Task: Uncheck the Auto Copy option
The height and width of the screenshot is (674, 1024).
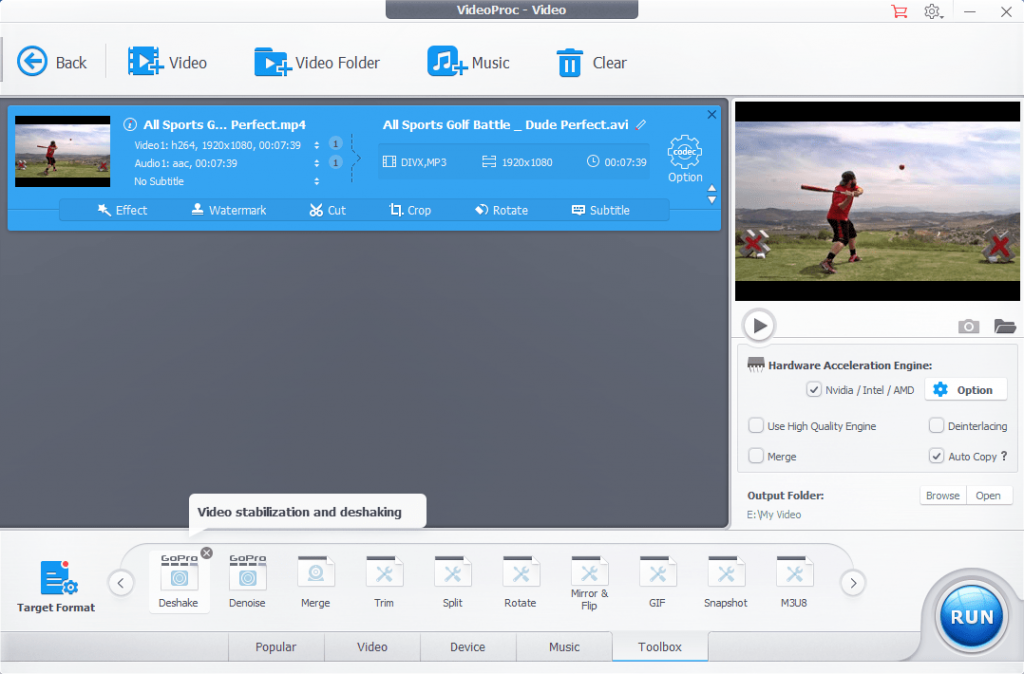Action: [936, 456]
